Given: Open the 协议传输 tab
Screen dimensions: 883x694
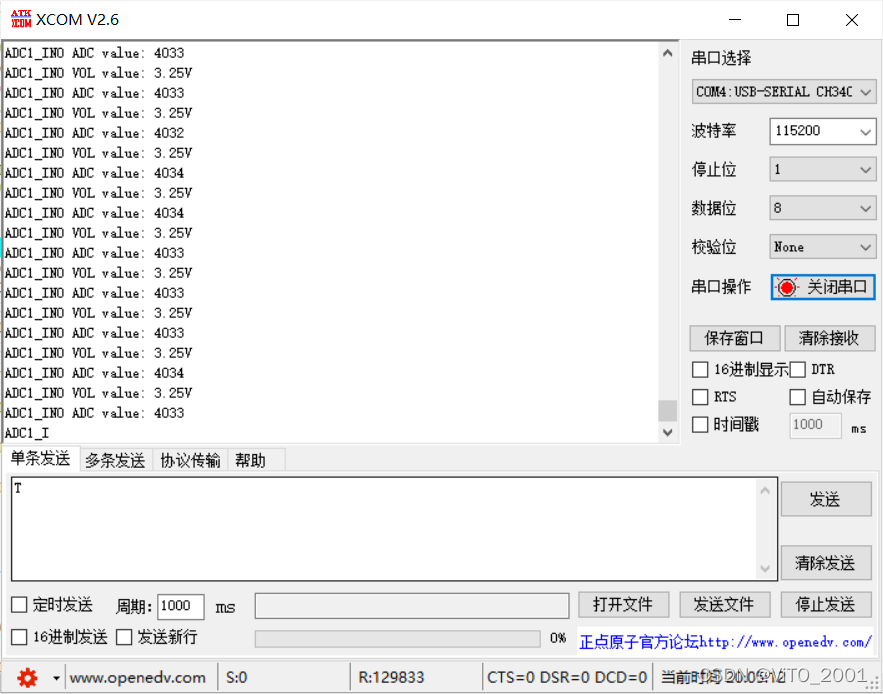Looking at the screenshot, I should pos(189,459).
